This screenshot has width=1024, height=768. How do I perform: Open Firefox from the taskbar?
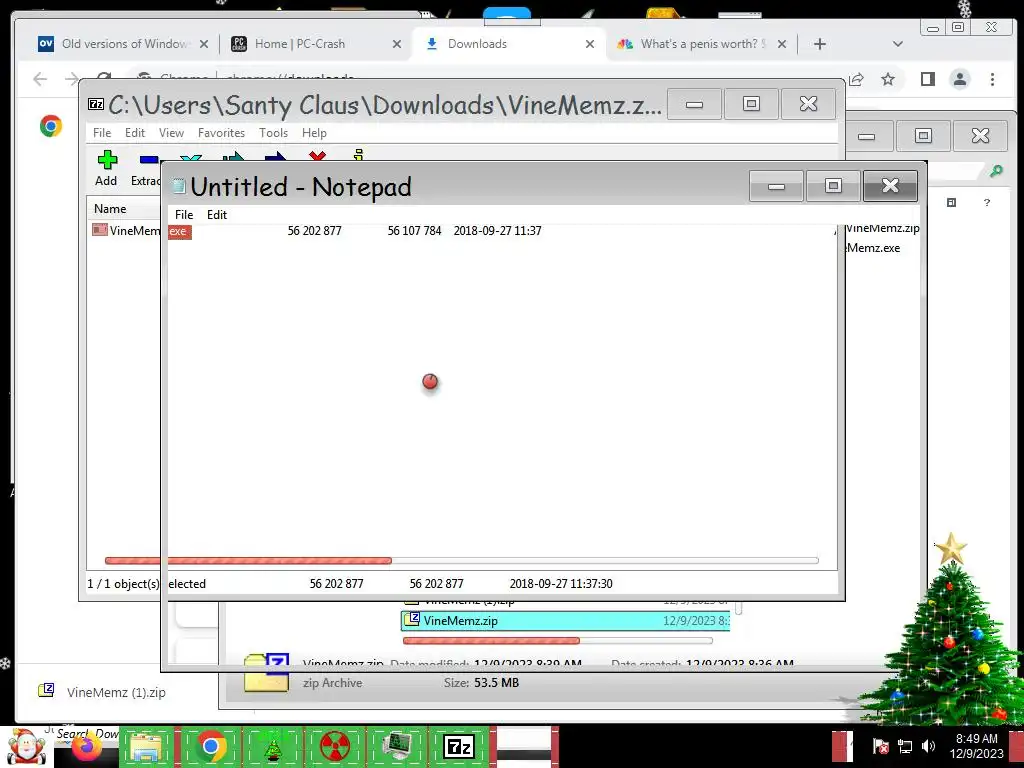tap(86, 748)
